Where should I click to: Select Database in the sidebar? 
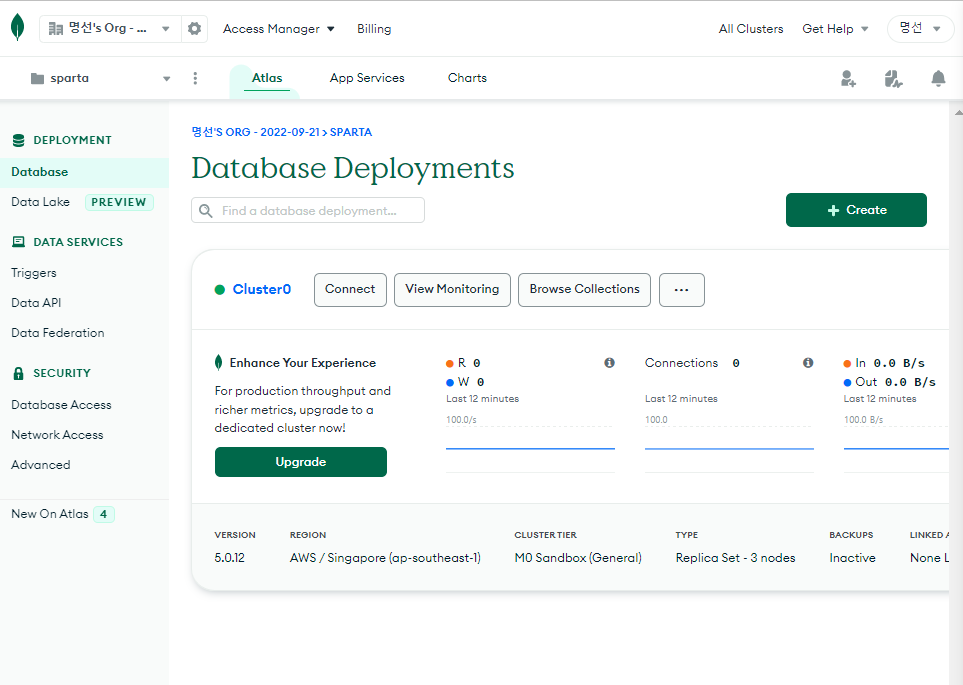84,173
